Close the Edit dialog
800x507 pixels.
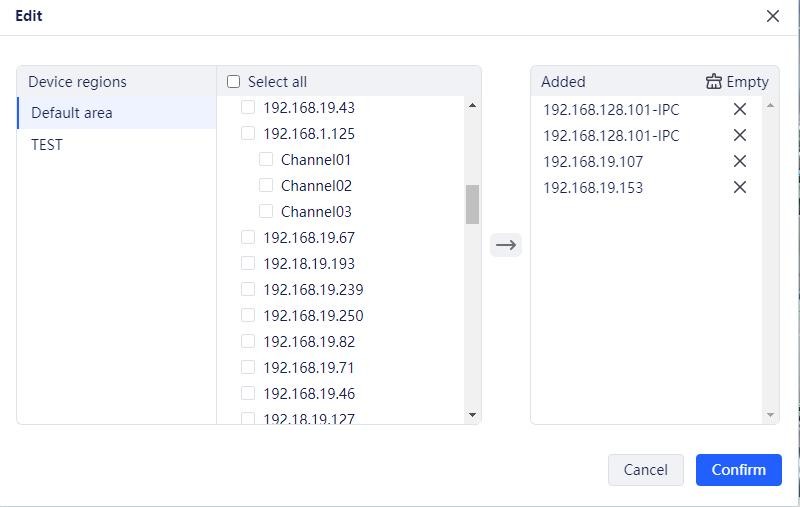[x=772, y=16]
